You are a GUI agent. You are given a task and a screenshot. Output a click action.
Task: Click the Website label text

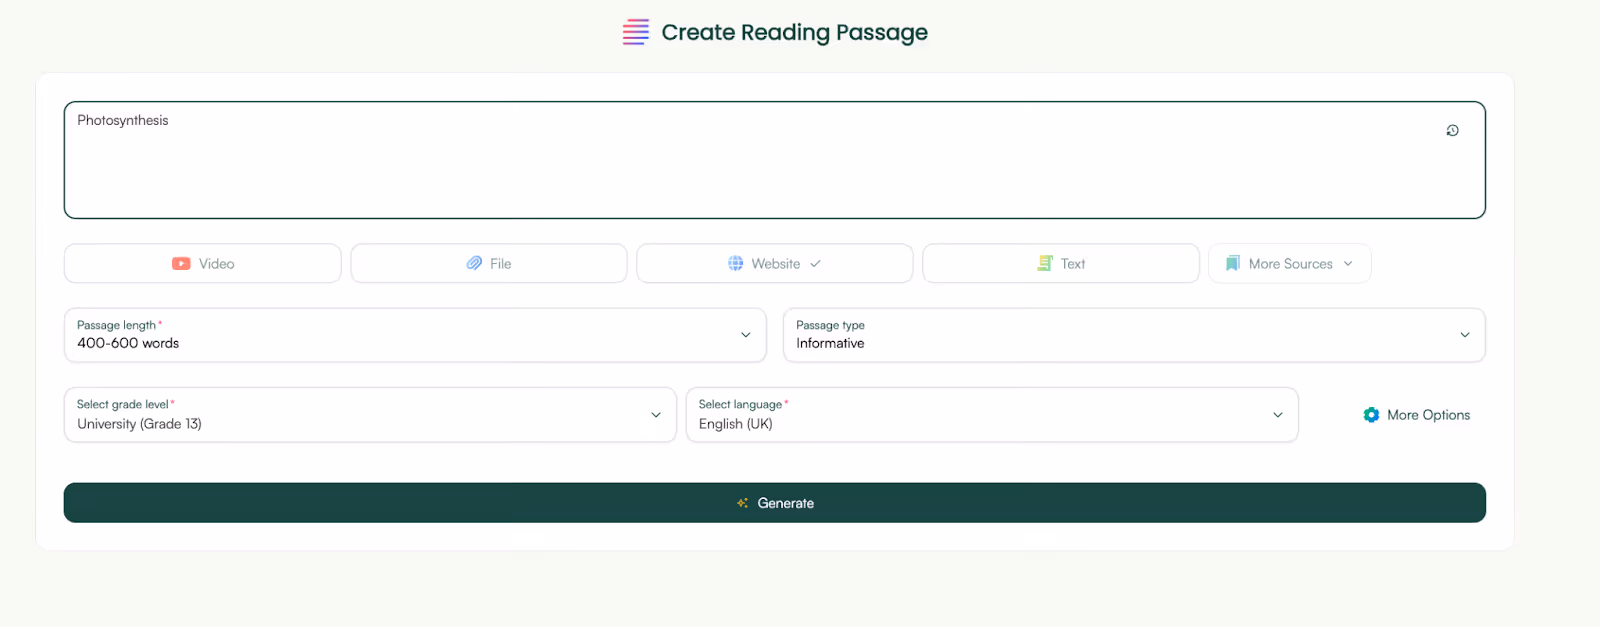point(776,264)
